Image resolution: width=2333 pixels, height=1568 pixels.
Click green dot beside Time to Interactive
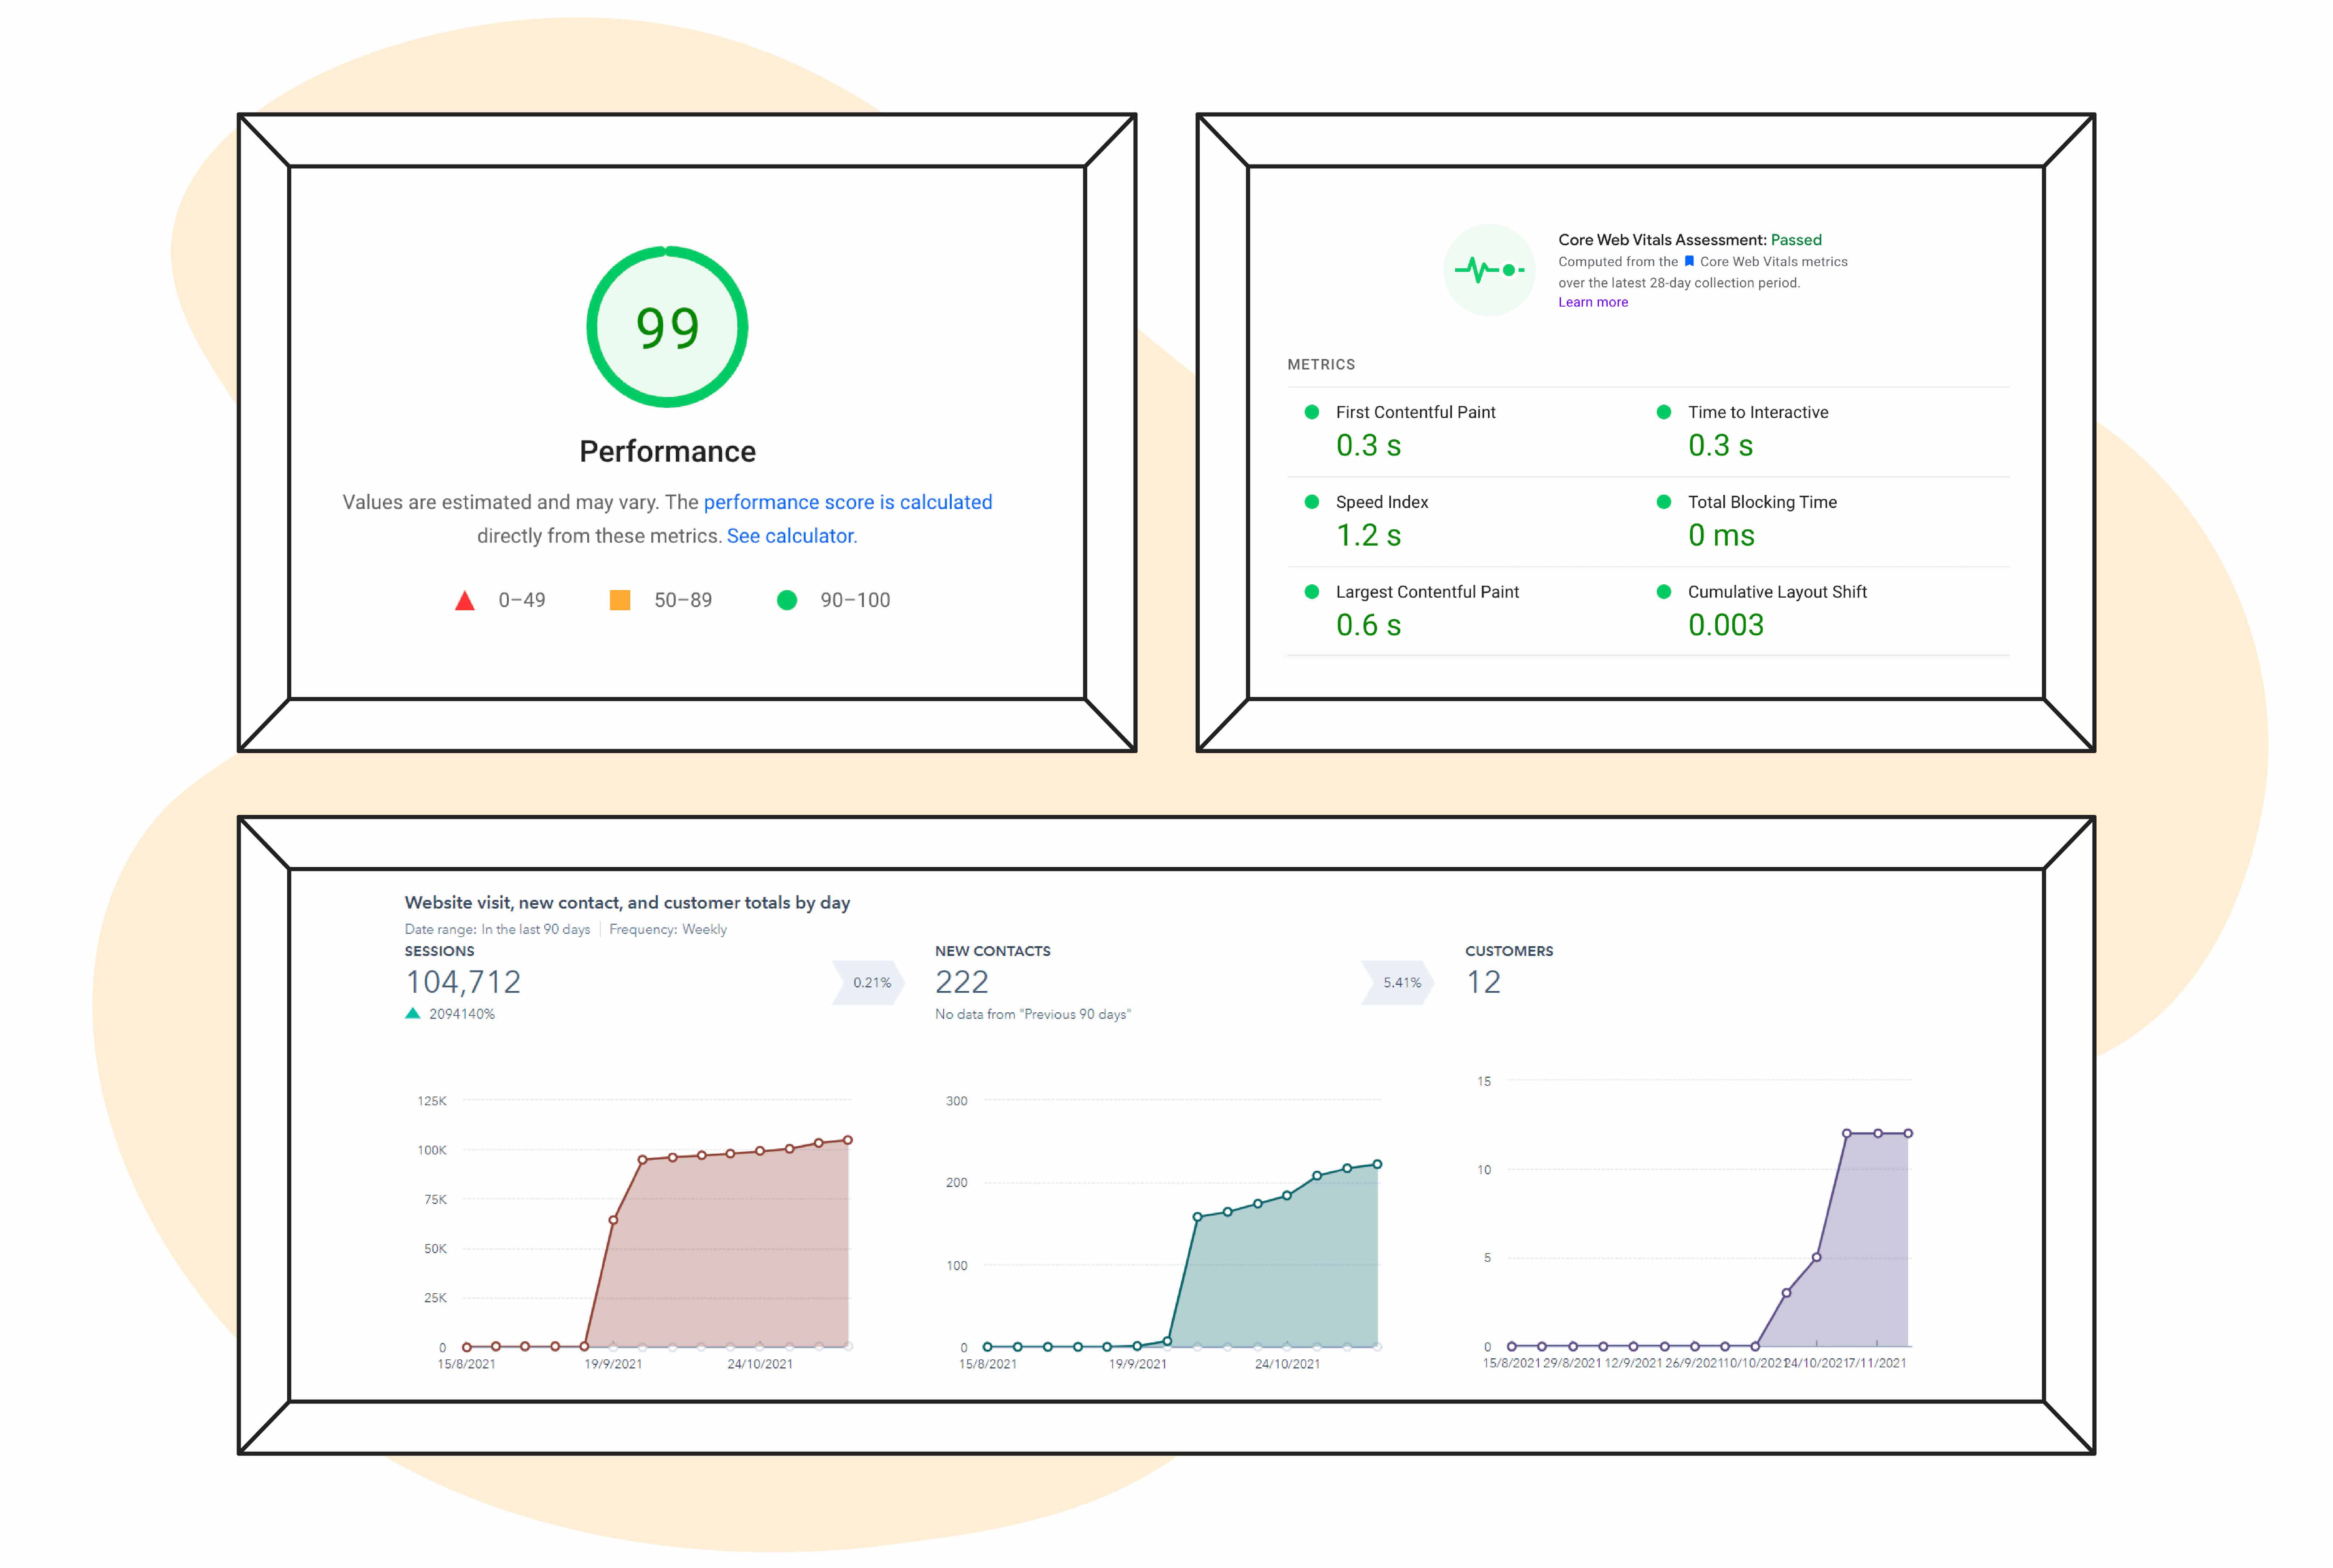coord(1664,412)
